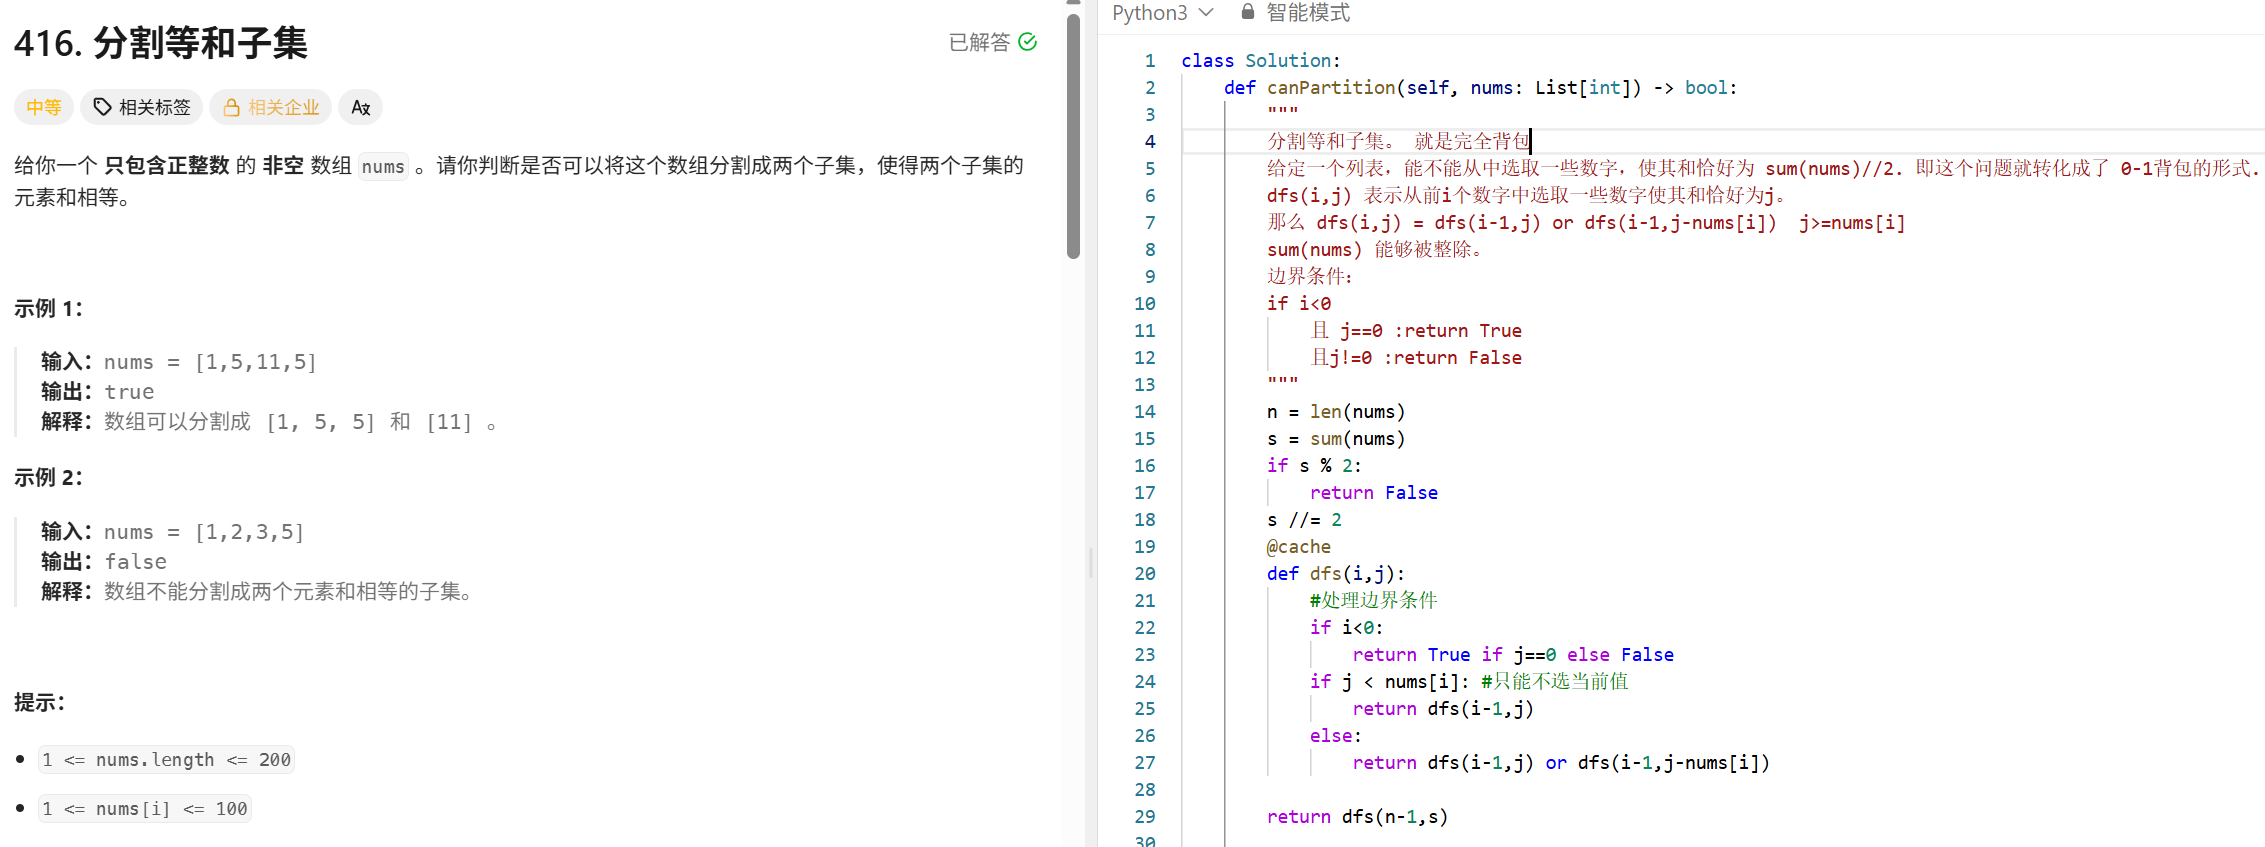Click the 'if j < nums[i]:' line

click(x=1389, y=682)
